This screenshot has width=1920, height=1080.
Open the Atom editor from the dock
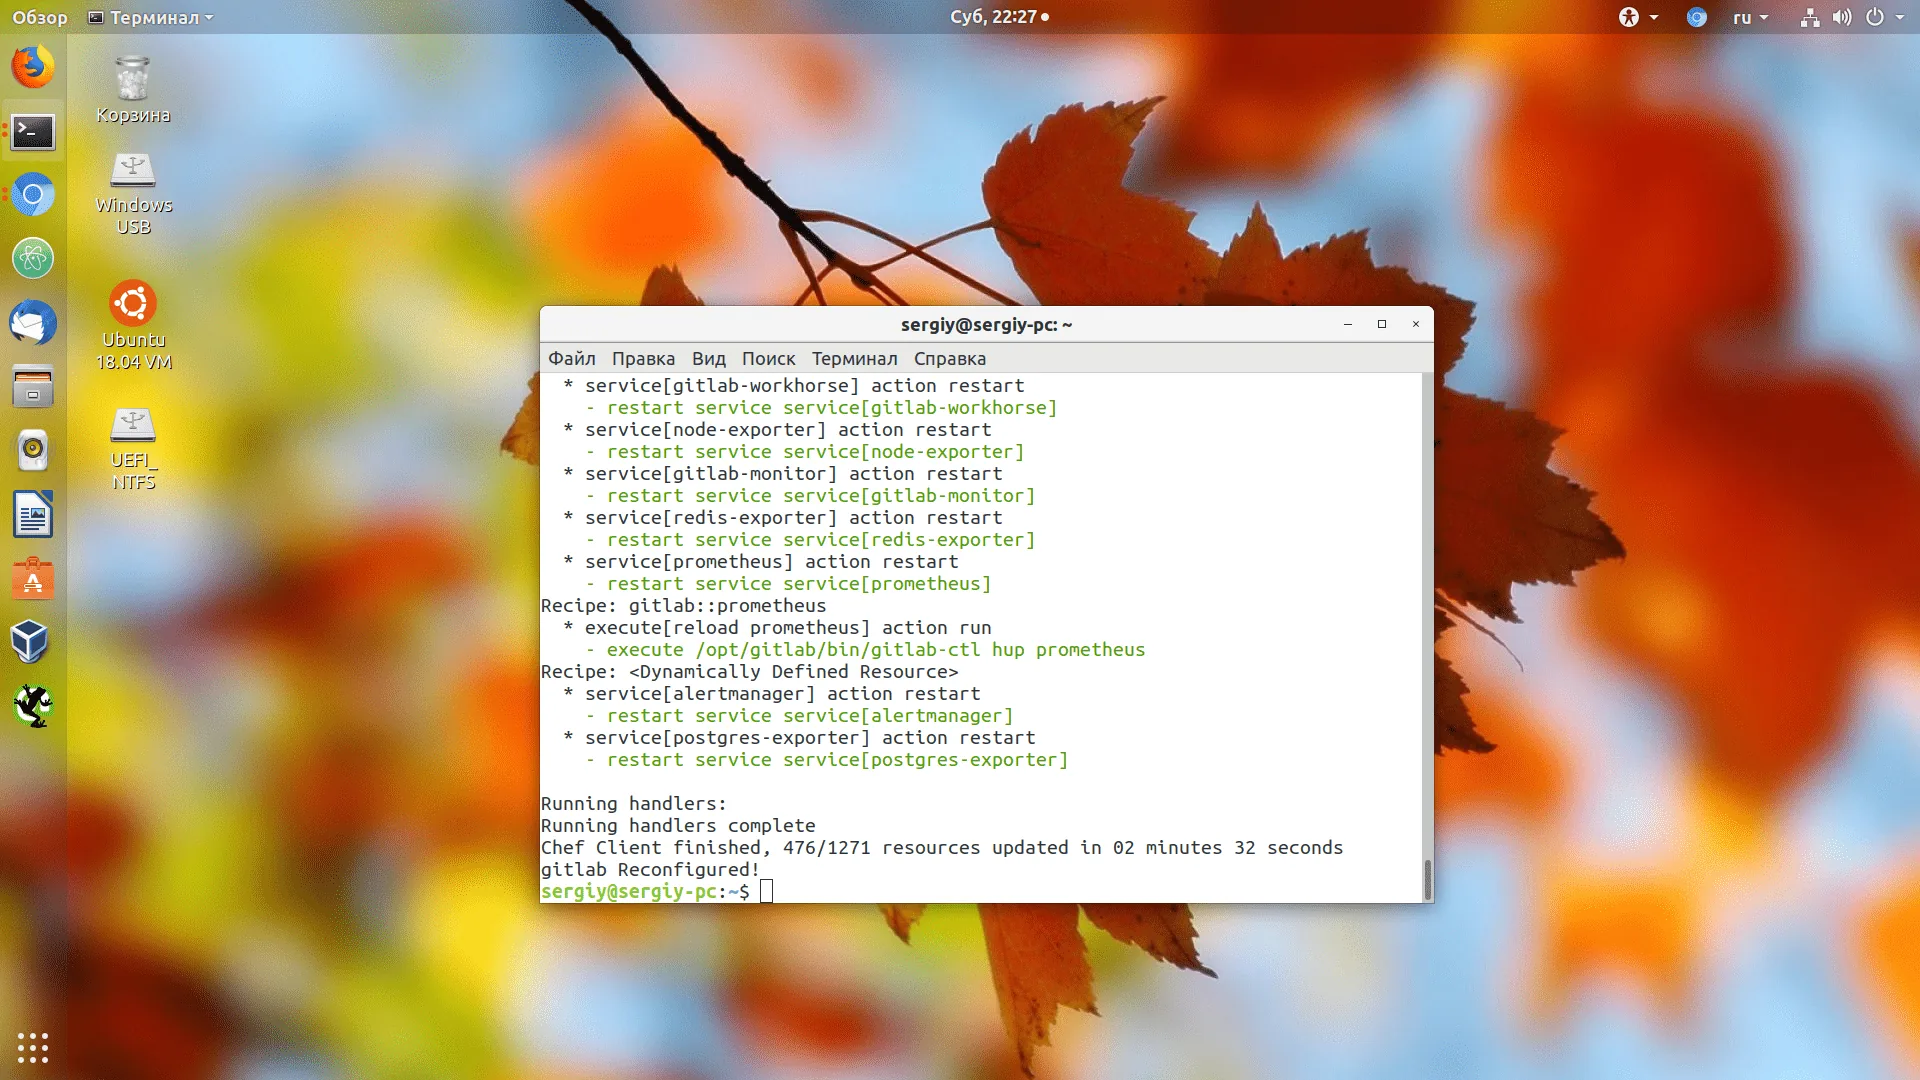[x=33, y=258]
